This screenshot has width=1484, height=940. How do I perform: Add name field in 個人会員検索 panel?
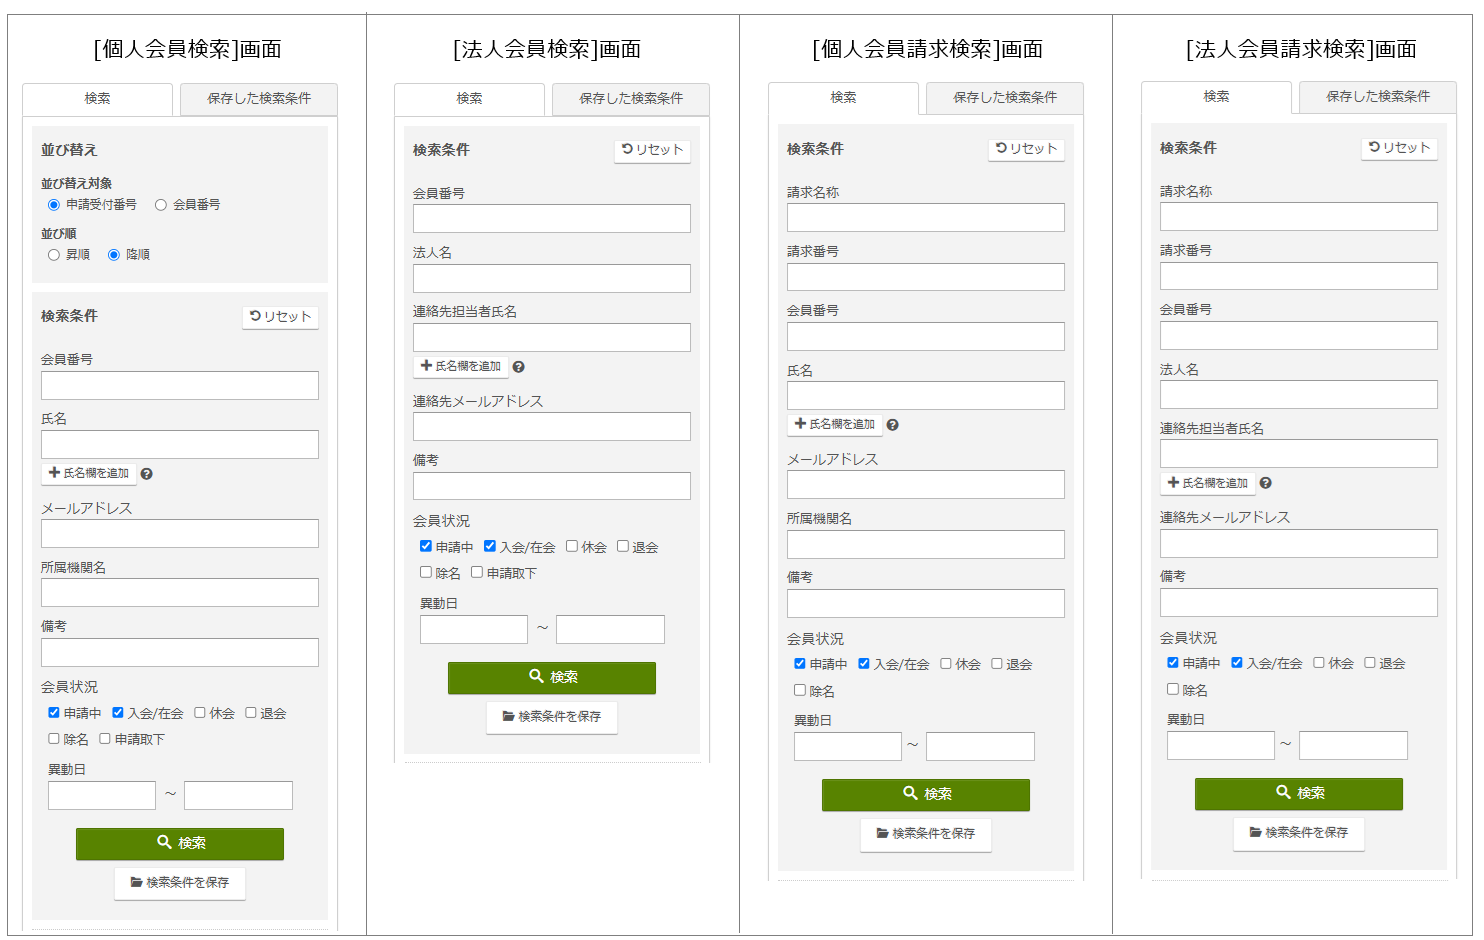89,473
